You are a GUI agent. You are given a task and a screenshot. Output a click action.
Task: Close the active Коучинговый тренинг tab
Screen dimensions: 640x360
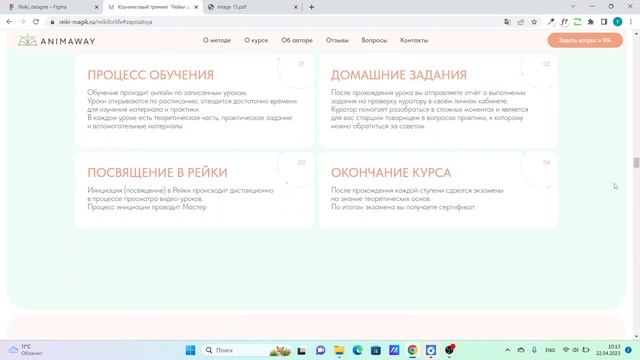click(196, 7)
